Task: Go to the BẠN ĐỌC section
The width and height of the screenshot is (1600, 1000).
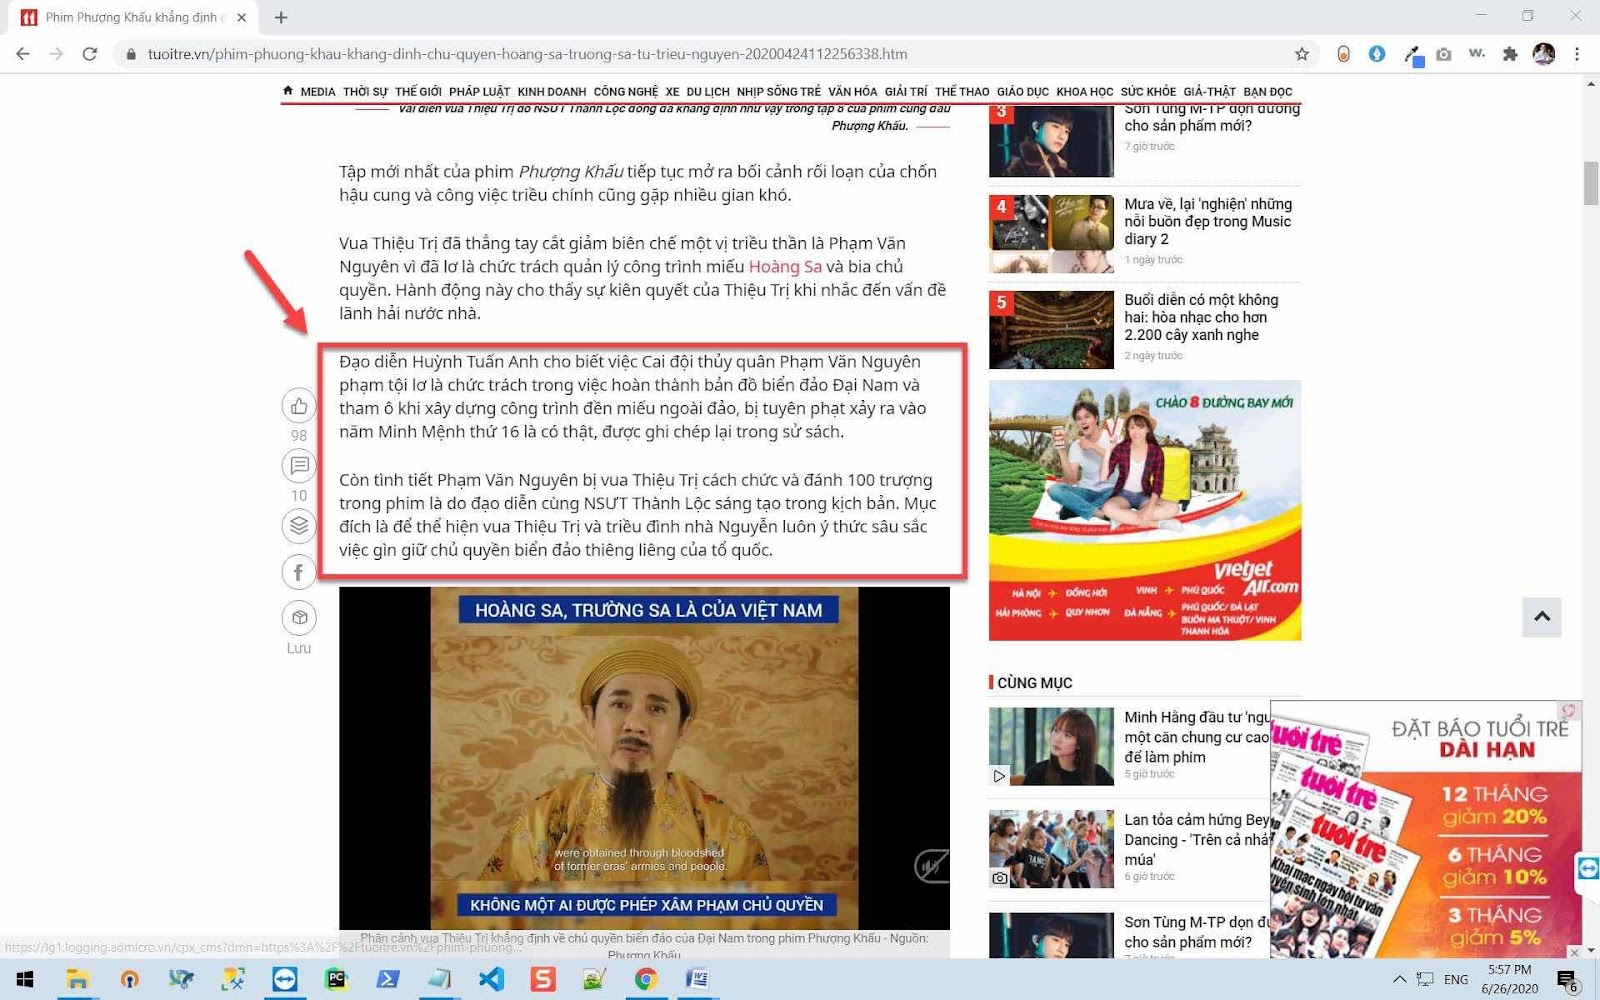Action: coord(1268,92)
